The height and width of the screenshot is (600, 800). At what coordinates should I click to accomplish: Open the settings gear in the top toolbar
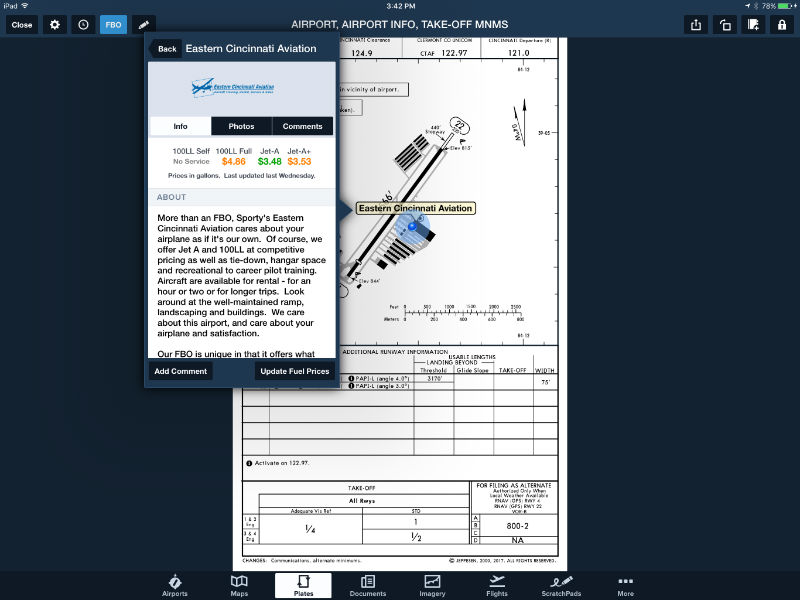point(55,24)
